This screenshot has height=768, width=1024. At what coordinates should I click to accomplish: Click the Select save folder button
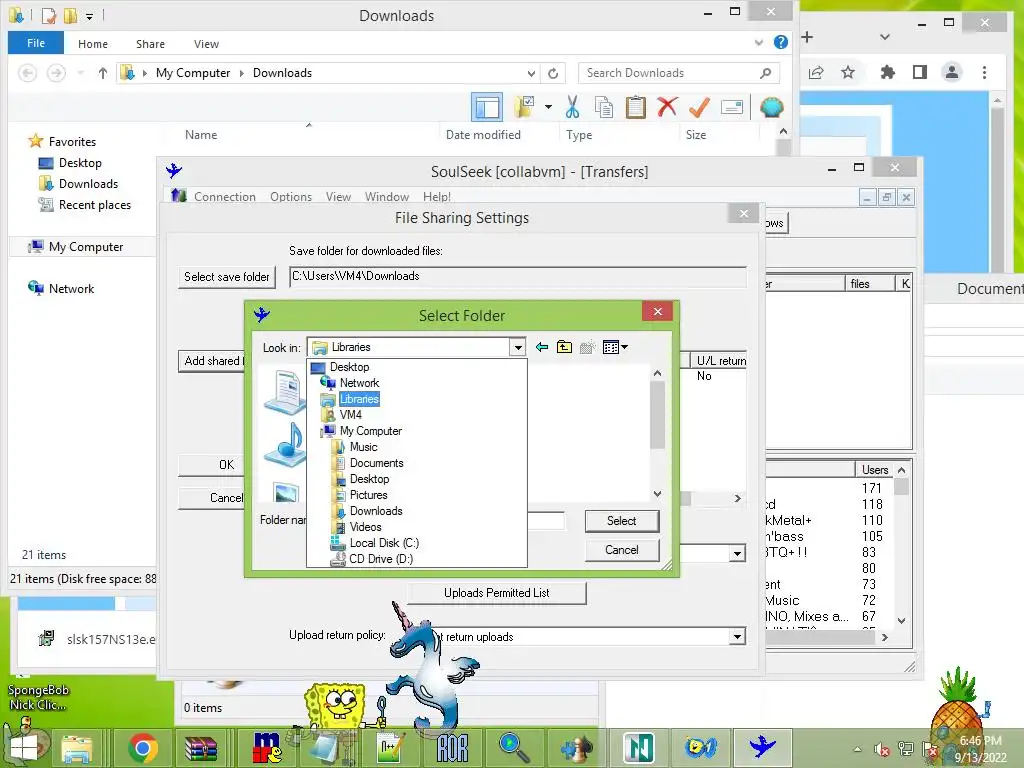[227, 277]
